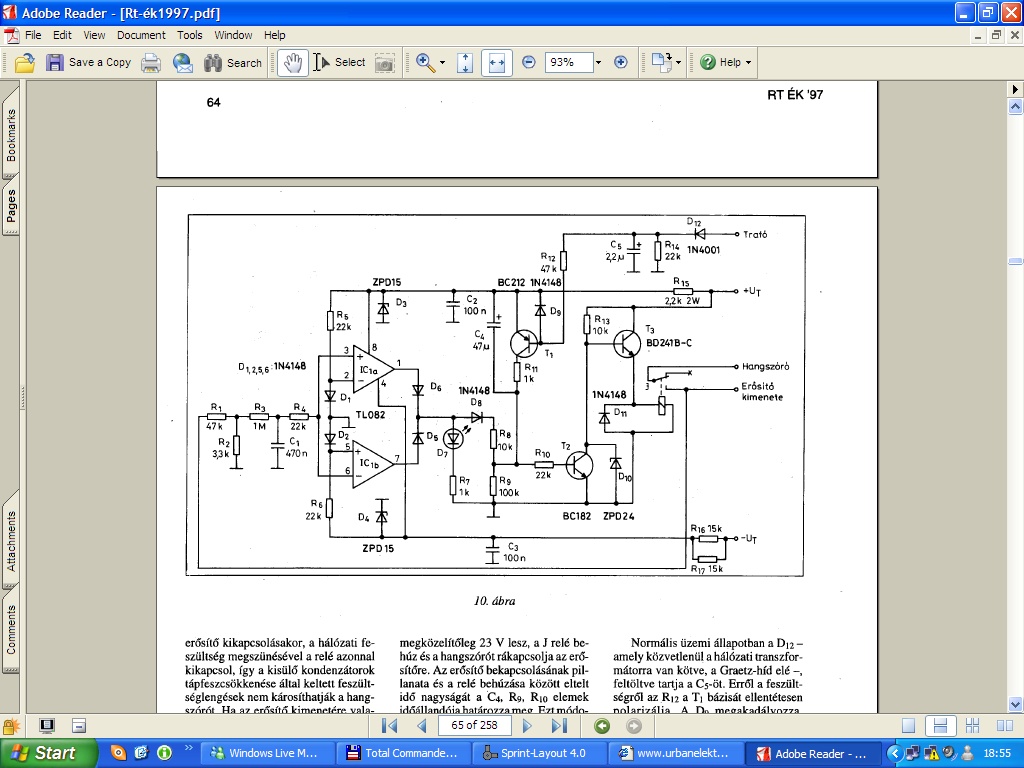Viewport: 1024px width, 768px height.
Task: Go to the next page
Action: click(527, 726)
